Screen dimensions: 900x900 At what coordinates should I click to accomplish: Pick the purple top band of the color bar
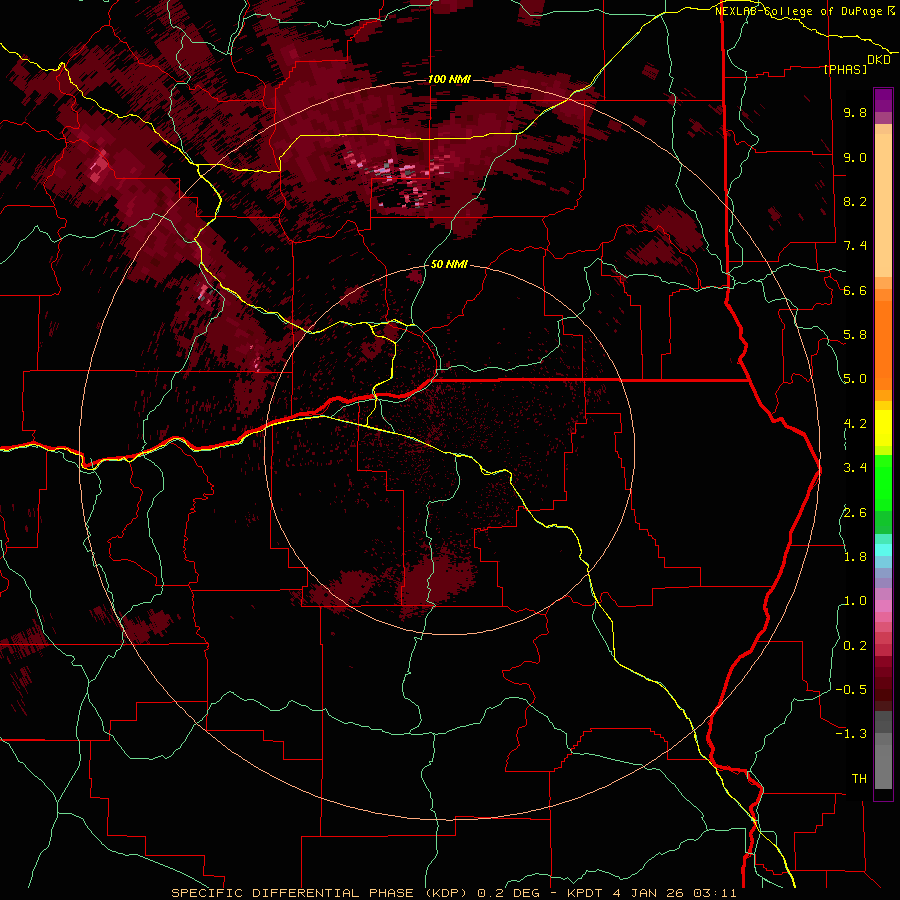[x=883, y=100]
